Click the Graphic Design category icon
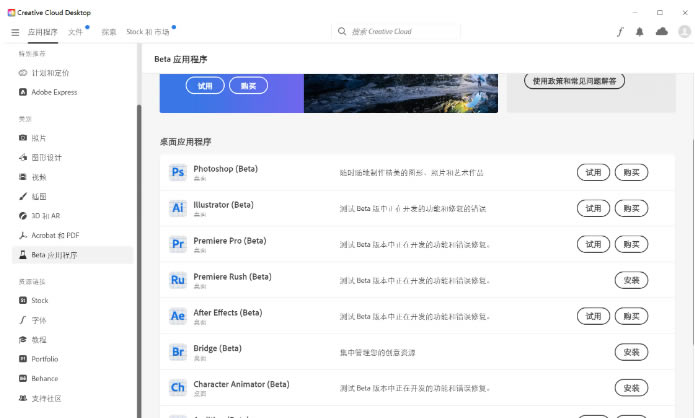The height and width of the screenshot is (418, 695). click(x=23, y=157)
